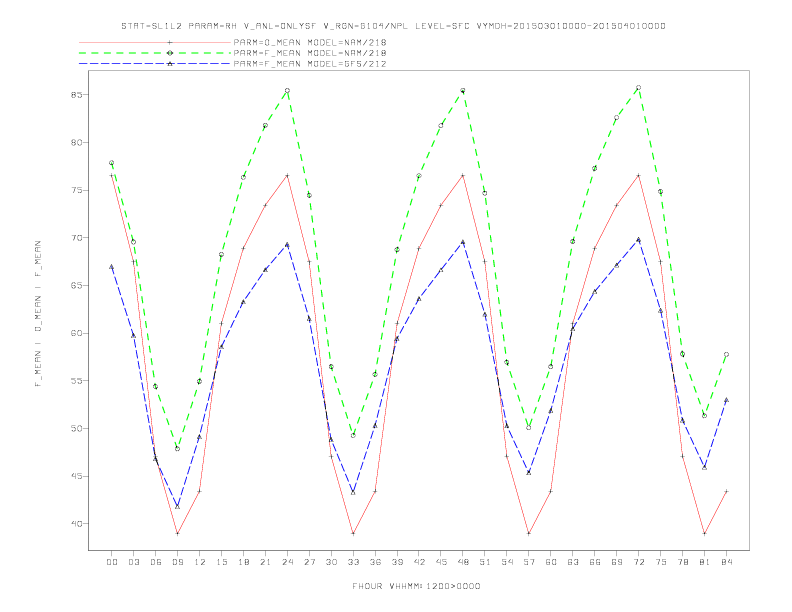792x612 pixels.
Task: Click the x-axis tick label 42
Action: (419, 562)
